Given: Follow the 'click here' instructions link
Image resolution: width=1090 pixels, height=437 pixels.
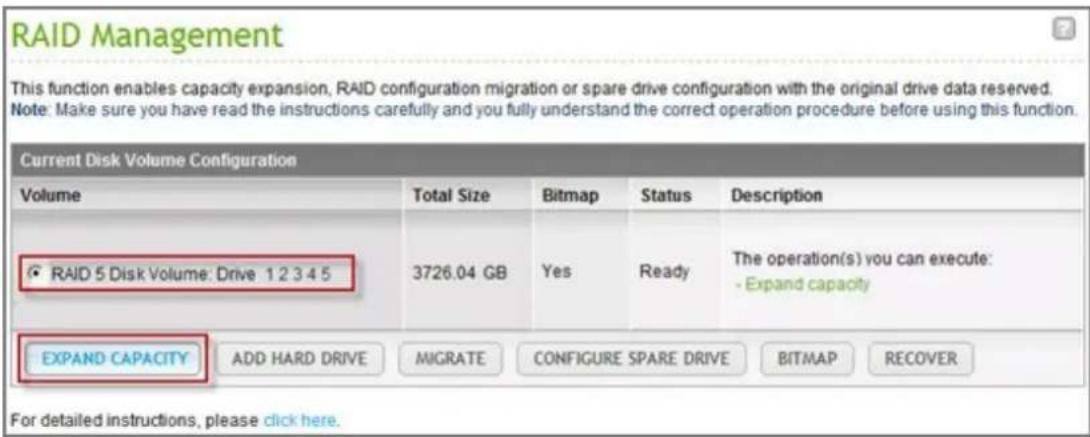Looking at the screenshot, I should click(301, 420).
